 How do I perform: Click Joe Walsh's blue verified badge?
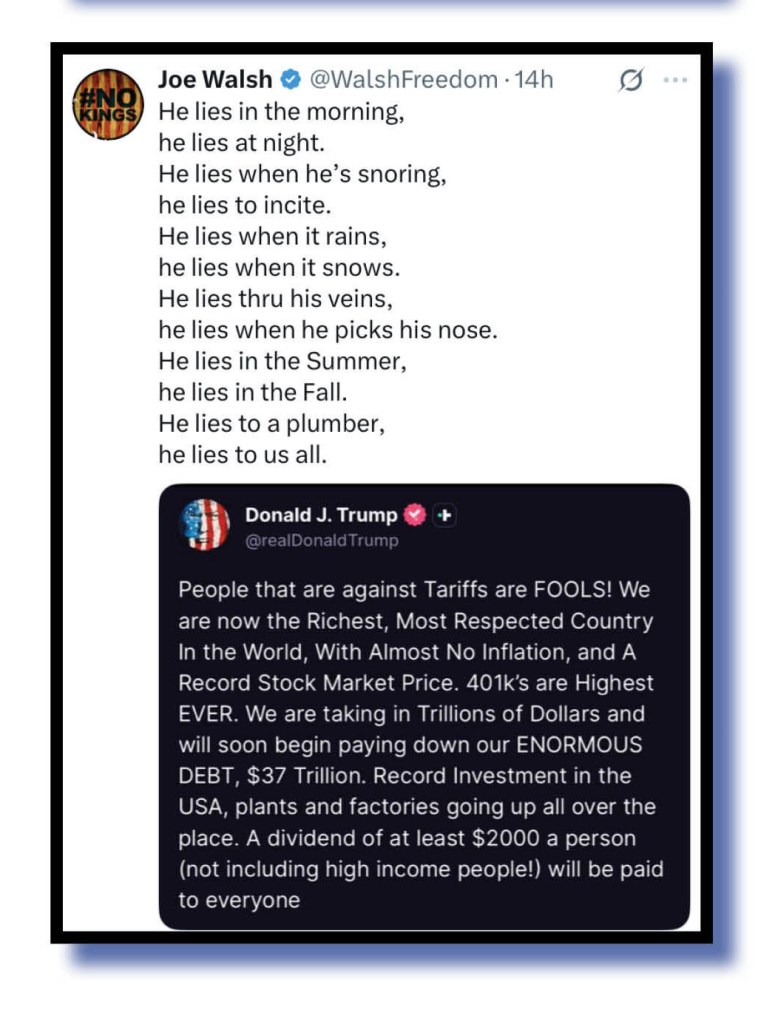(291, 79)
